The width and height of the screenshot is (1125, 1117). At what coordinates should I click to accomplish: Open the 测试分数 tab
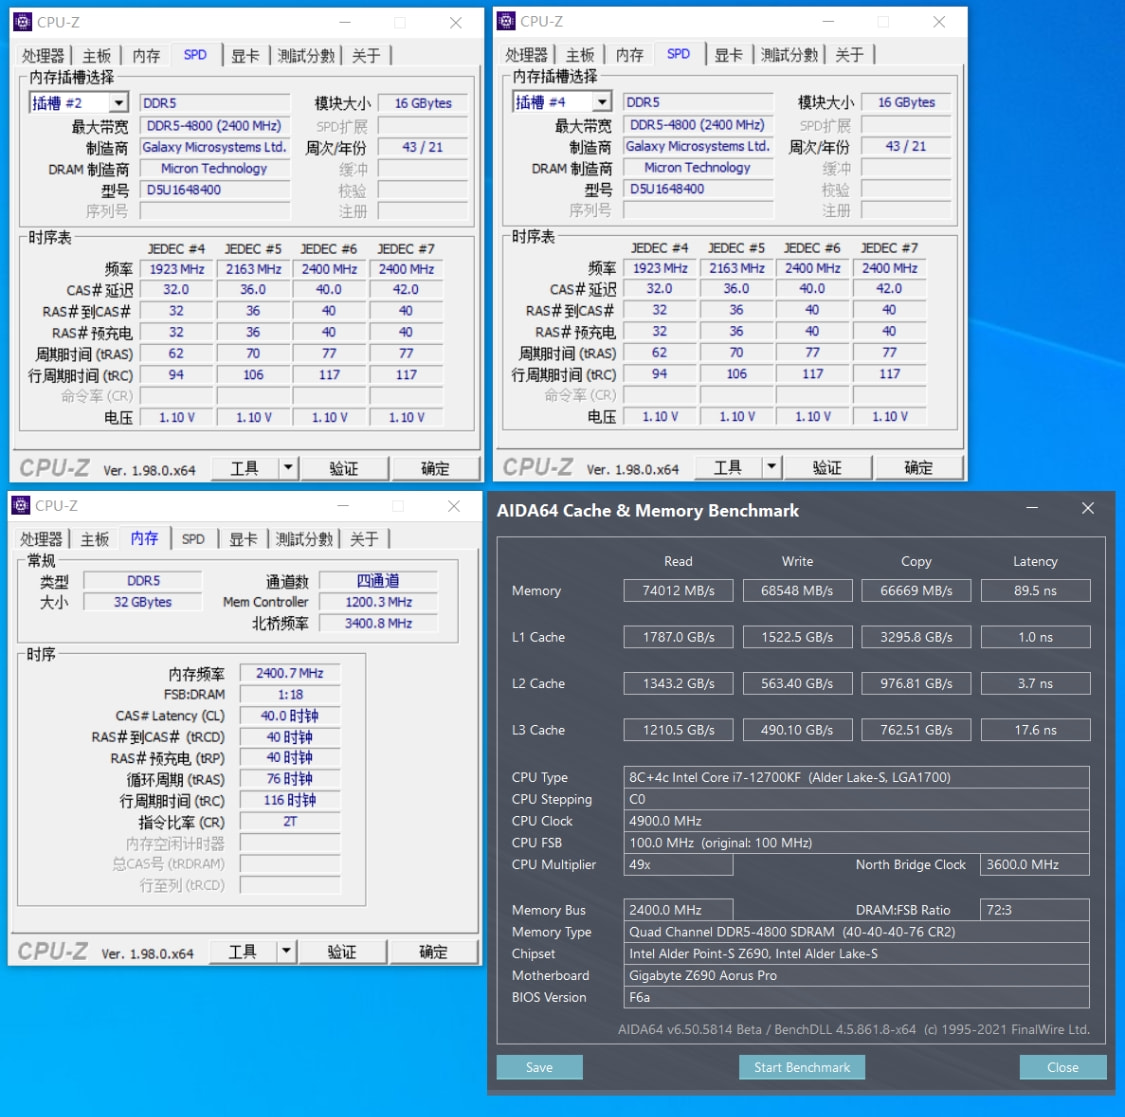click(305, 55)
